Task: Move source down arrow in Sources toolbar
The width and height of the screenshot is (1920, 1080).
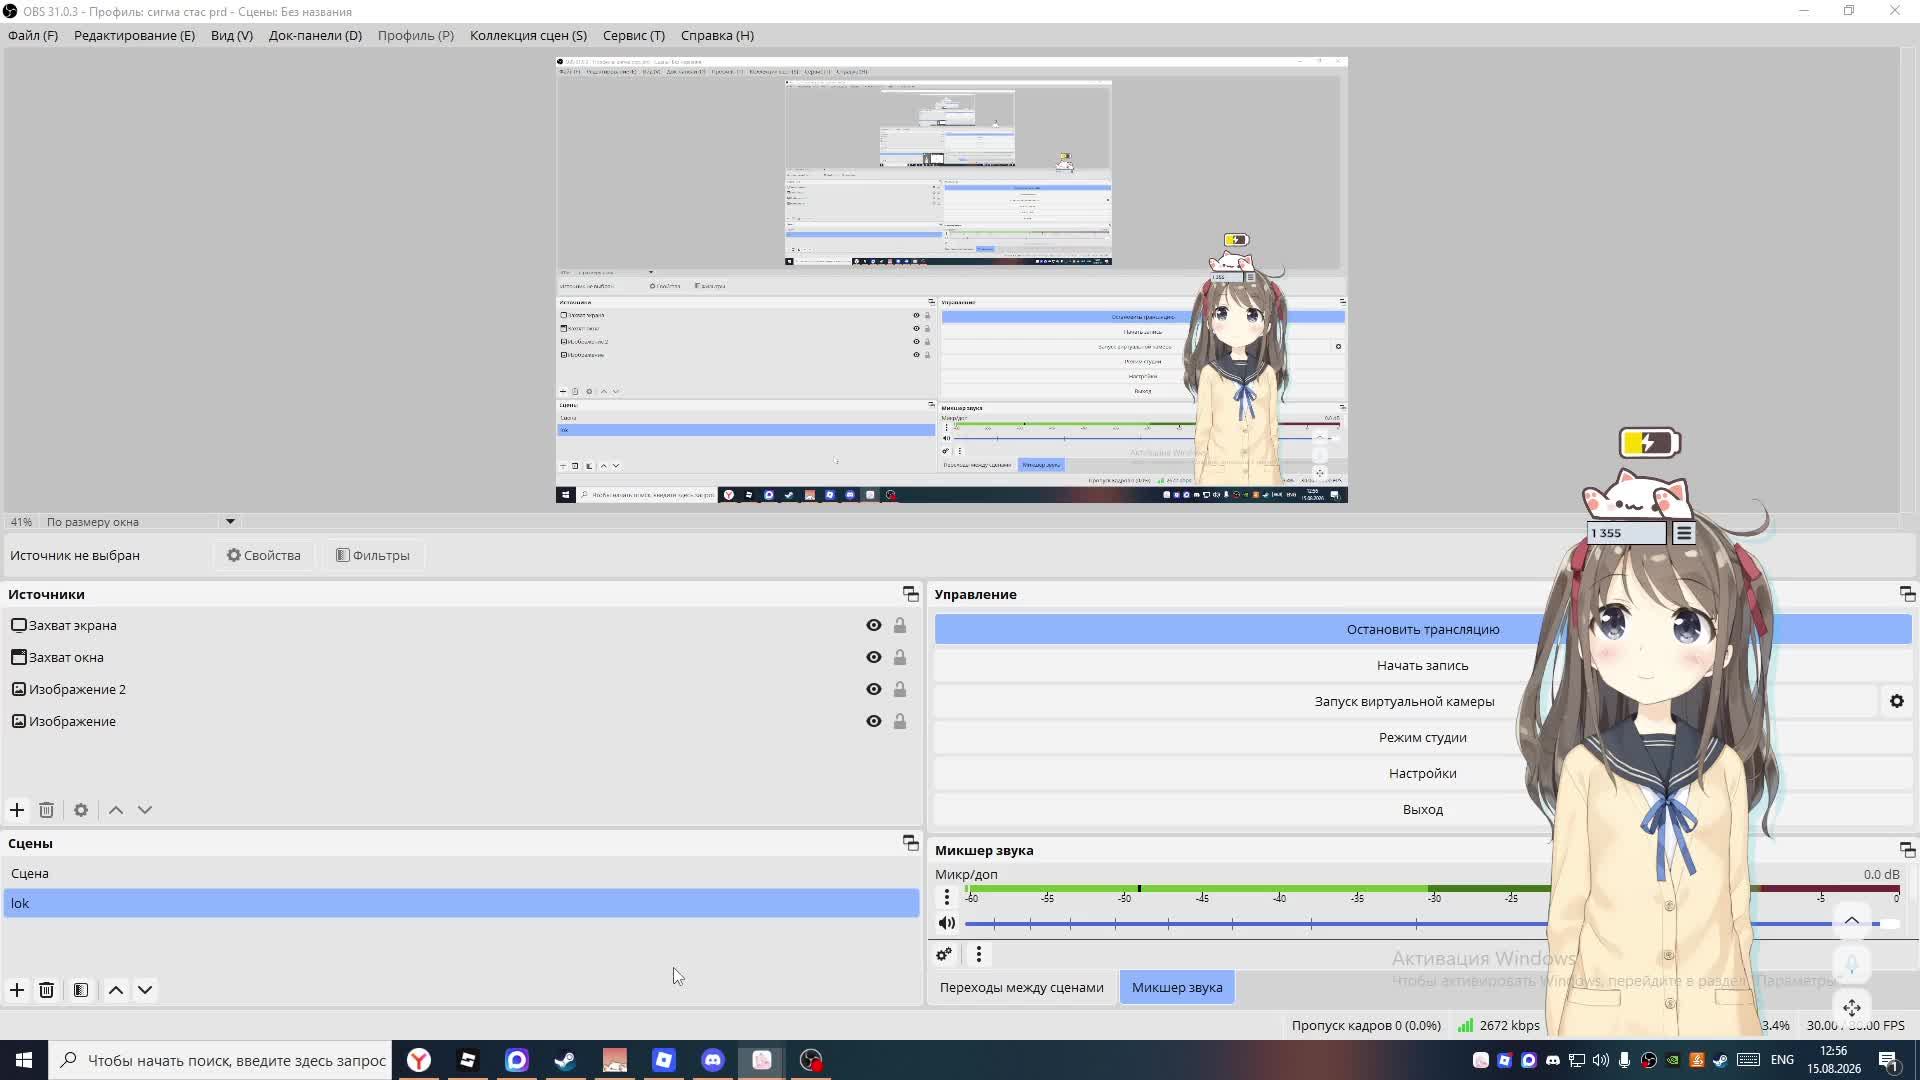Action: [x=145, y=810]
